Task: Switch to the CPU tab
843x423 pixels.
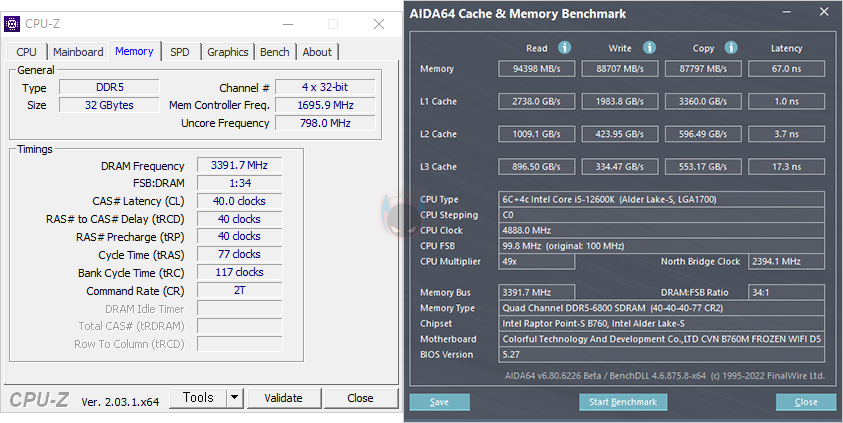Action: pos(26,52)
